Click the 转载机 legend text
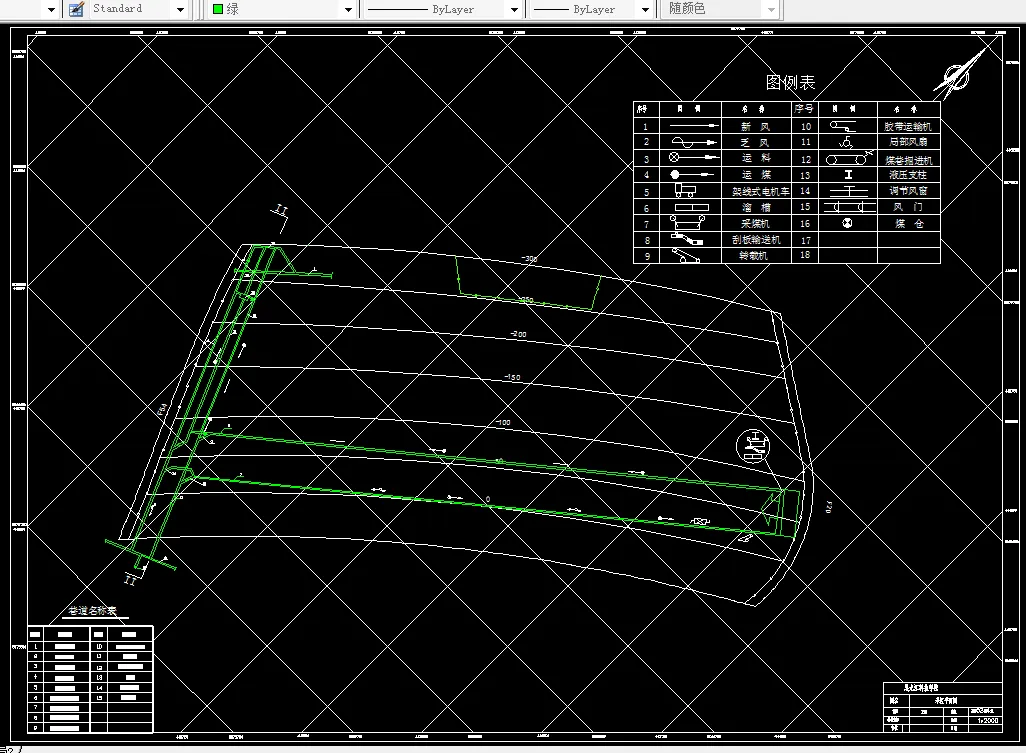Screen dimensions: 1026x753 click(x=753, y=256)
